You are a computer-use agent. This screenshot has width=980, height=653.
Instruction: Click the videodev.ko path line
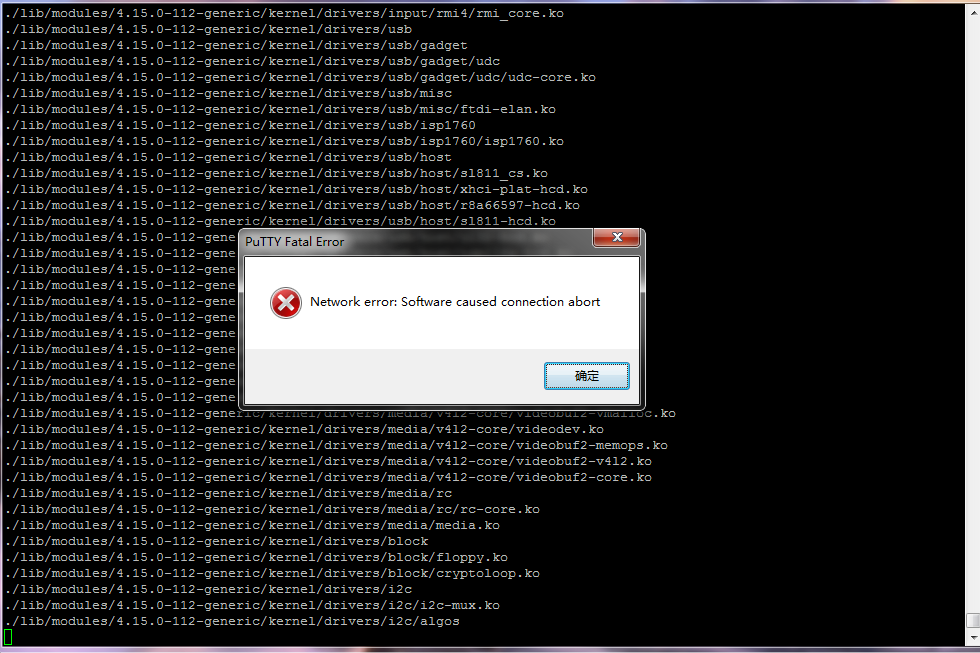click(x=304, y=429)
